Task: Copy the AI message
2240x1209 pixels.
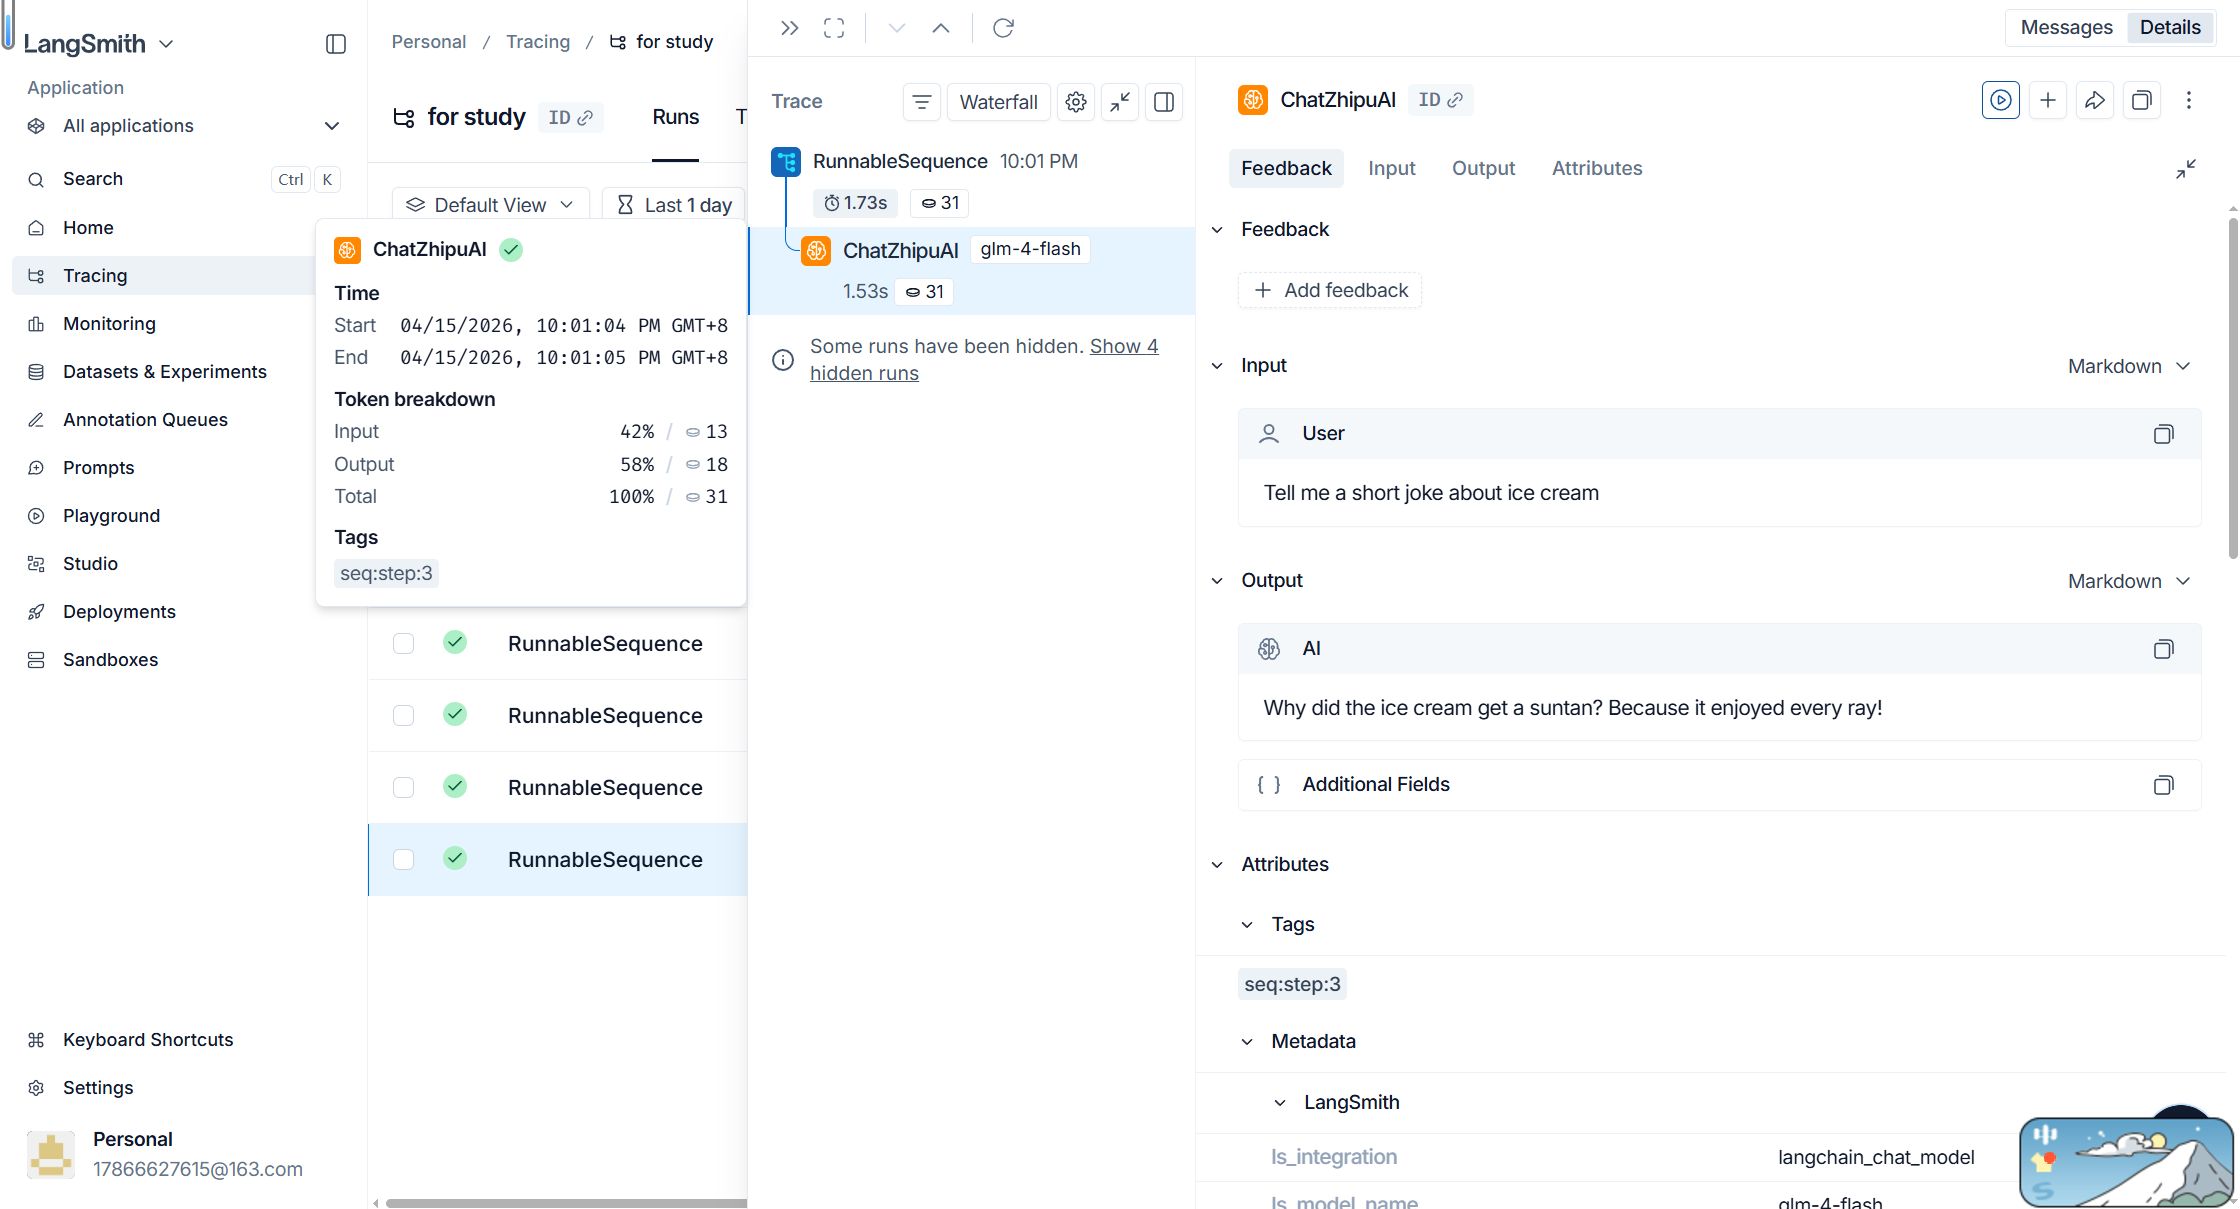Action: pos(2163,649)
